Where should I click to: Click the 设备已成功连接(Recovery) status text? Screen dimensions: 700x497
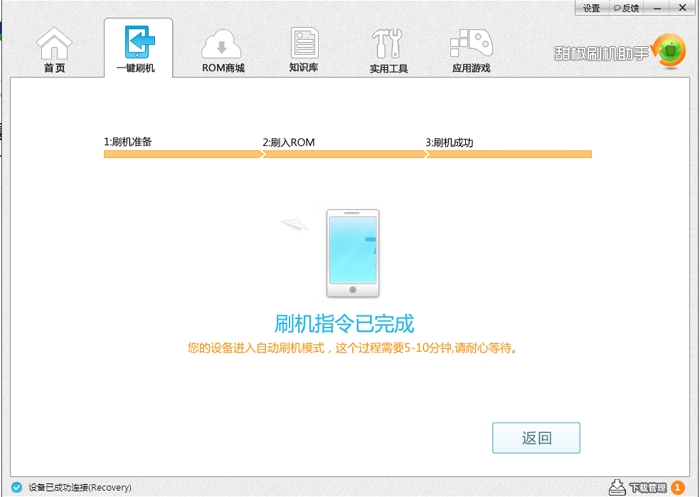(x=80, y=487)
